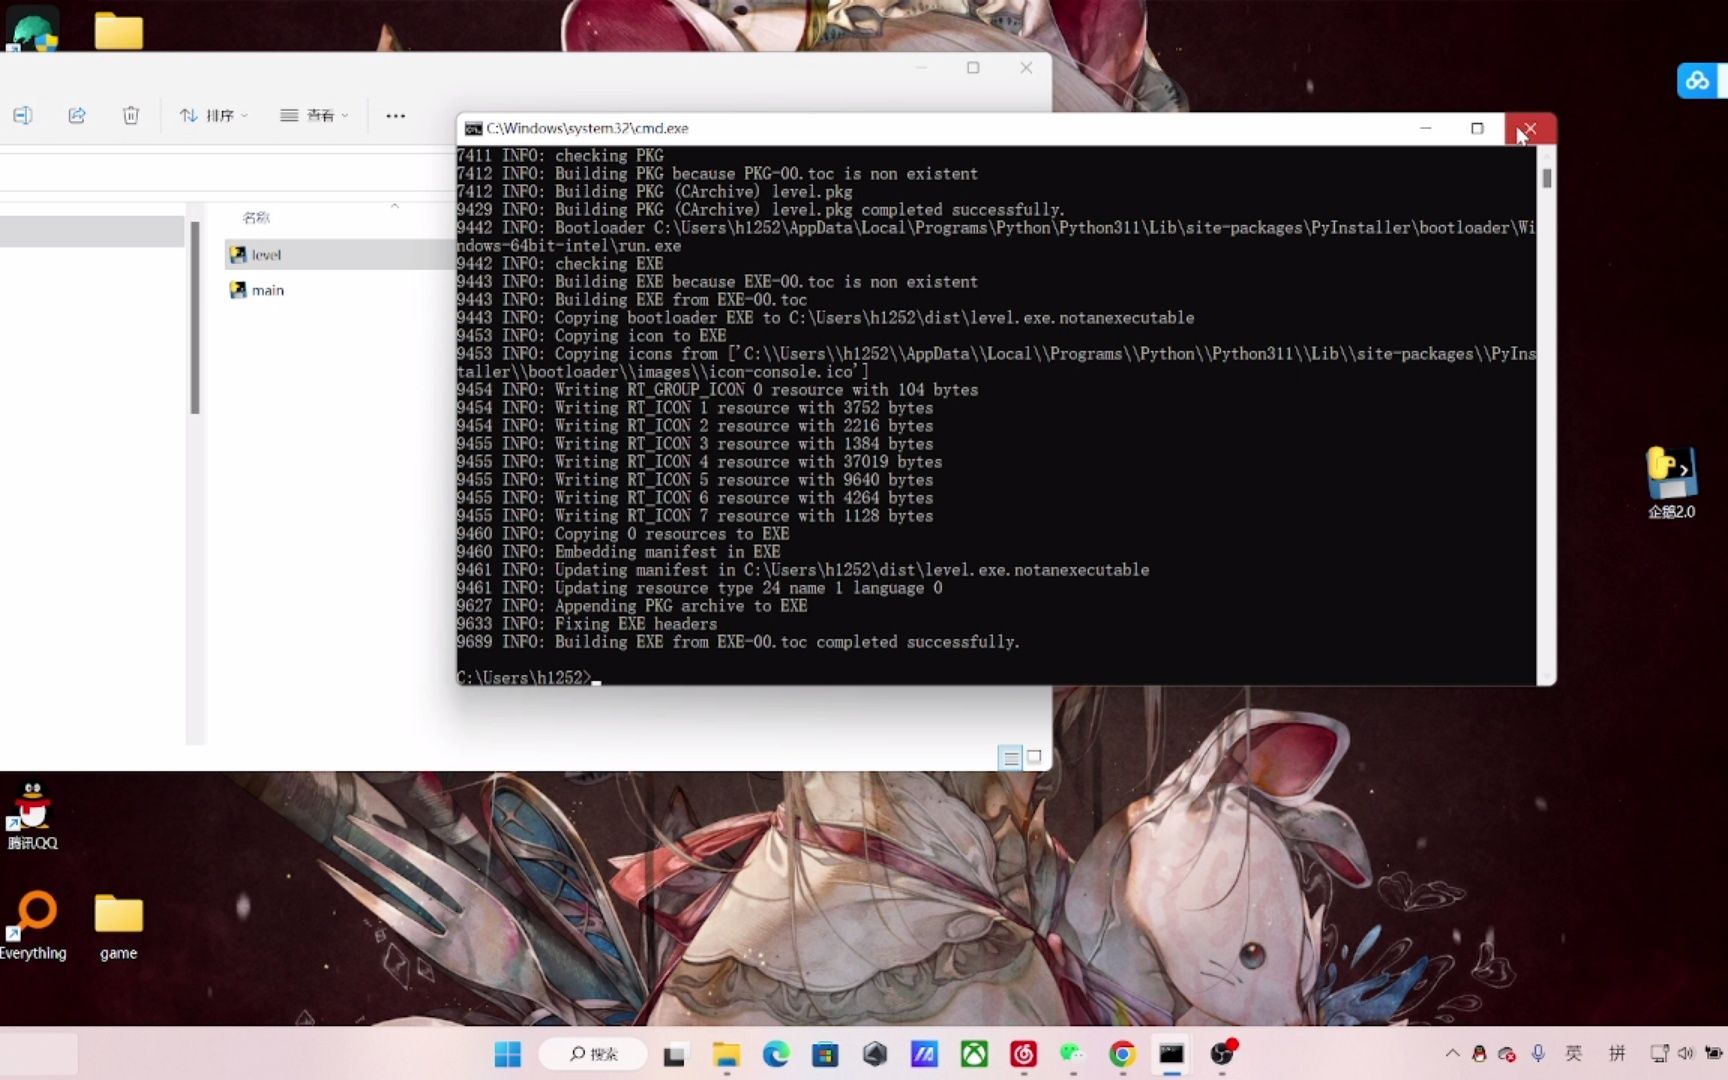1728x1080 pixels.
Task: Open Xbox app from taskbar
Action: [974, 1054]
